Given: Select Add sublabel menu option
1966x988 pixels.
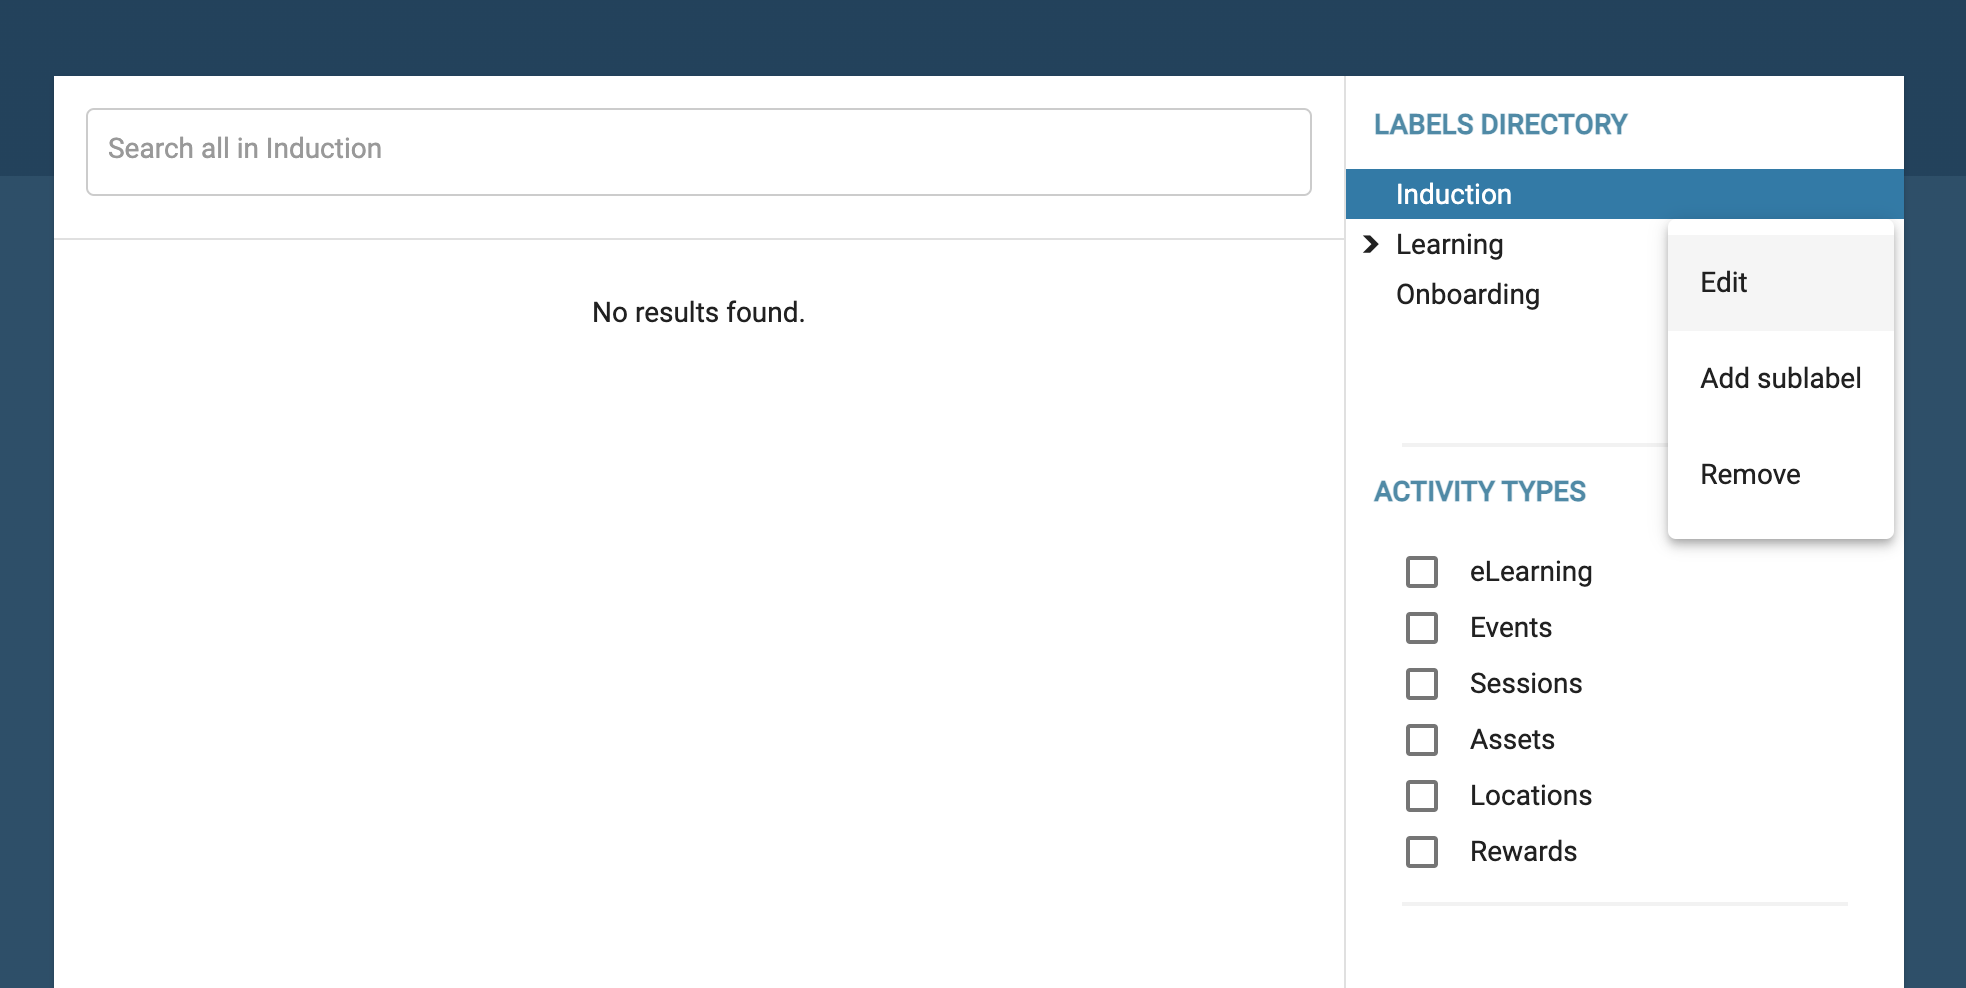Looking at the screenshot, I should (1780, 379).
